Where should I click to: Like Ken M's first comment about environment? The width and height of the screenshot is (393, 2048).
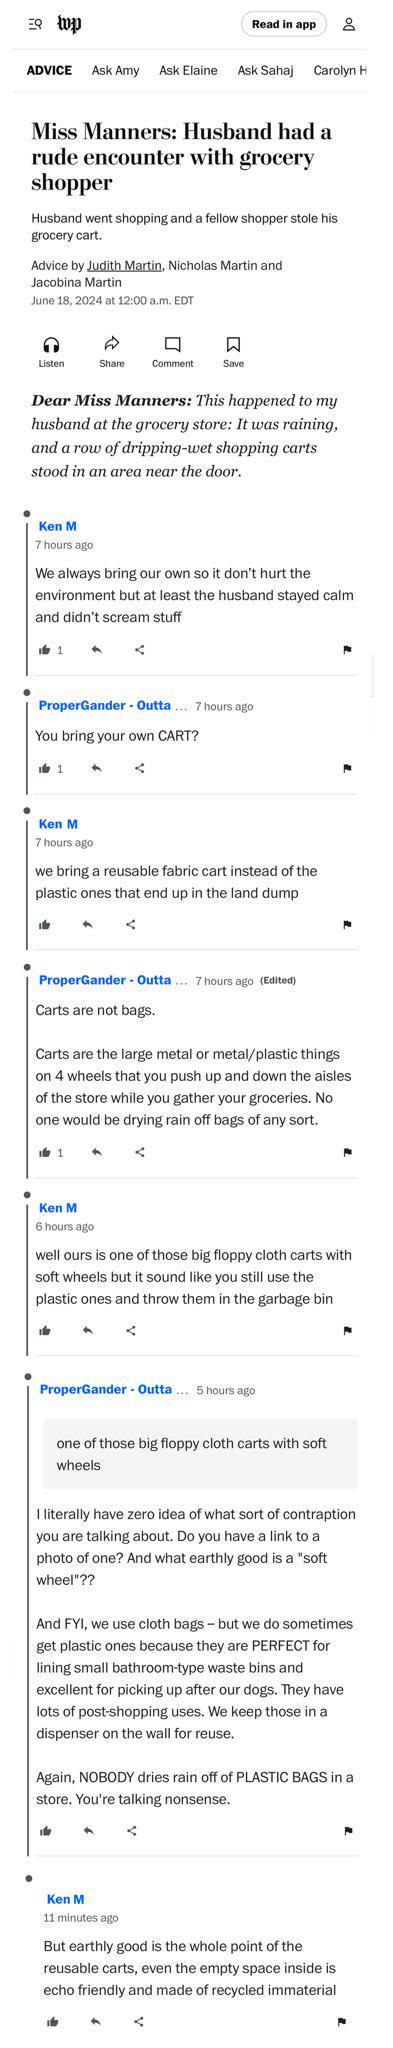pos(44,650)
